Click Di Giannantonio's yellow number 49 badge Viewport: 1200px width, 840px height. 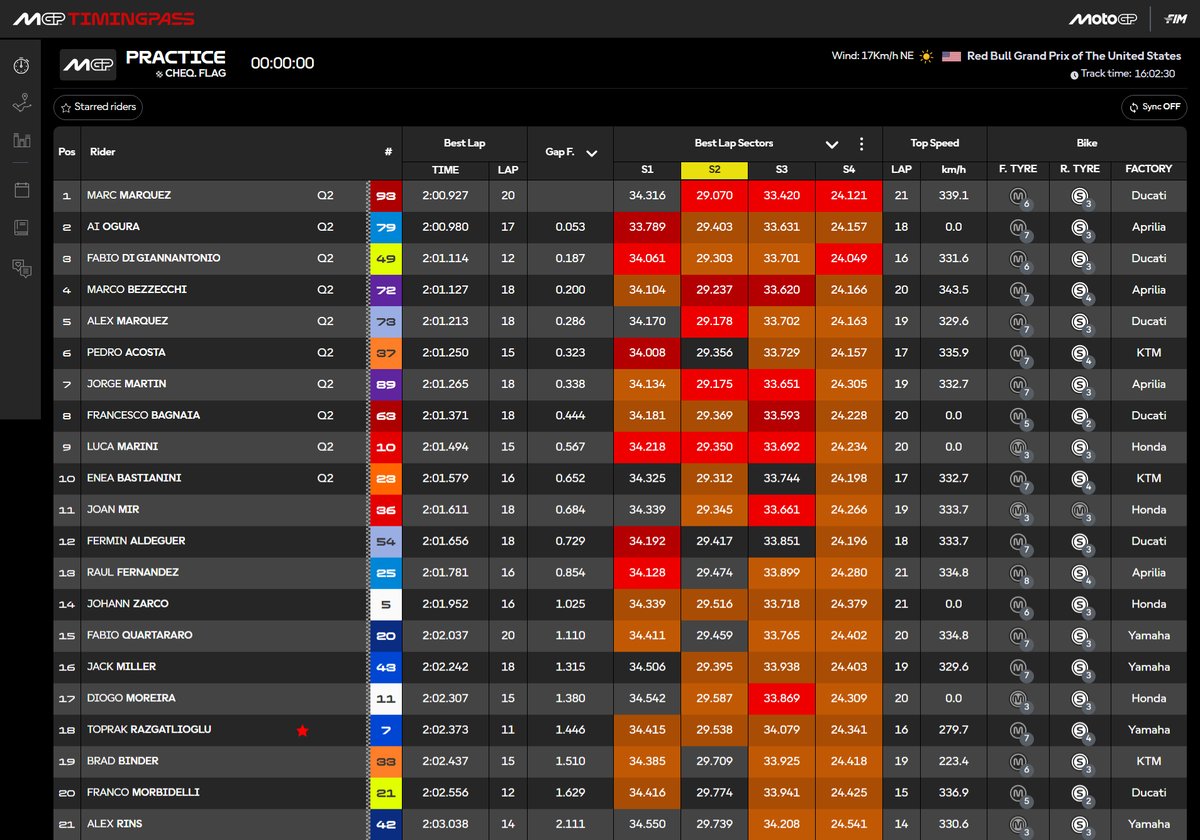[x=385, y=258]
